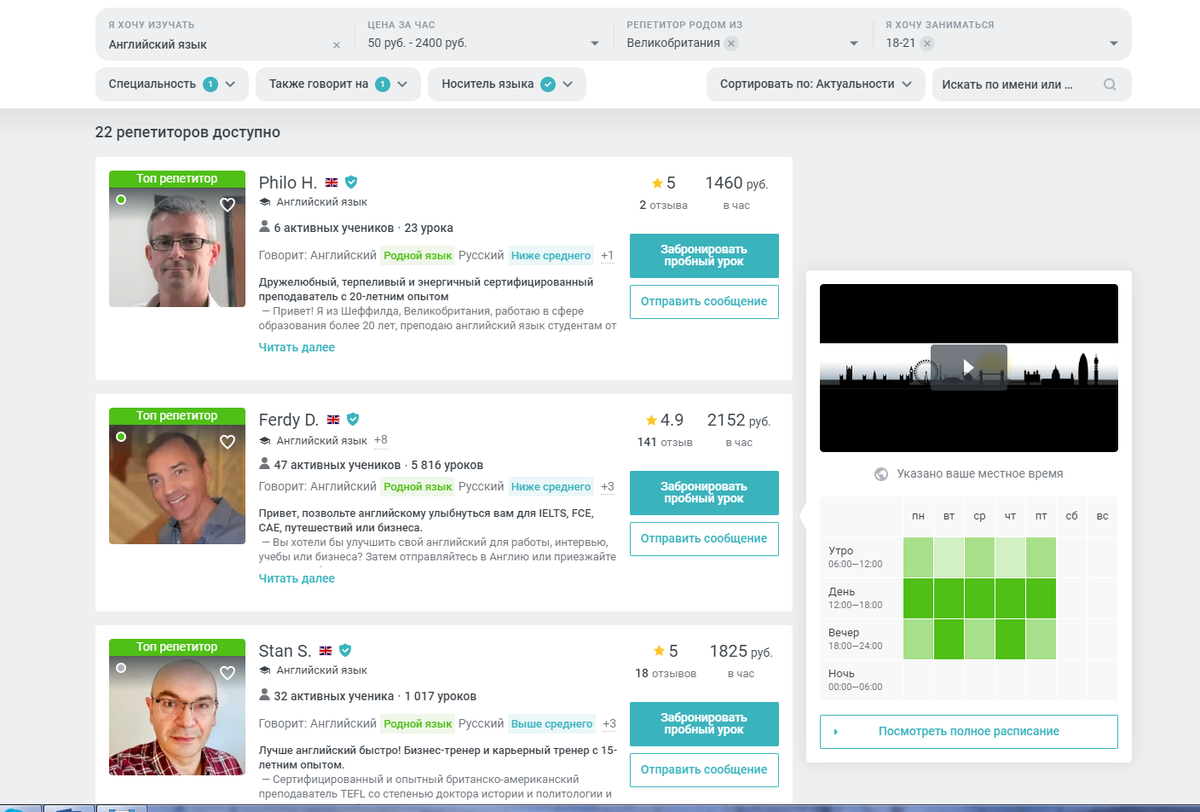
Task: Open Сортировать по: Актуальности sort dropdown
Action: (x=815, y=84)
